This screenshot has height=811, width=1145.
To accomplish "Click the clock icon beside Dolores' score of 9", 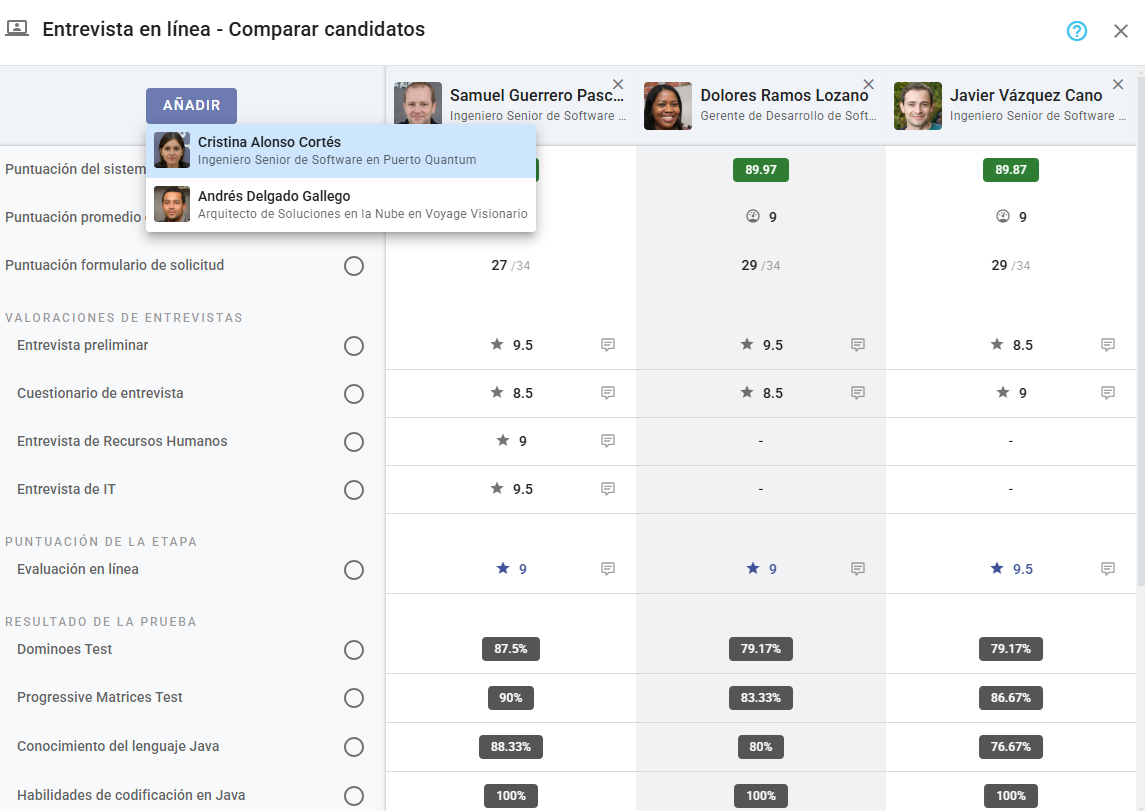I will pos(745,216).
